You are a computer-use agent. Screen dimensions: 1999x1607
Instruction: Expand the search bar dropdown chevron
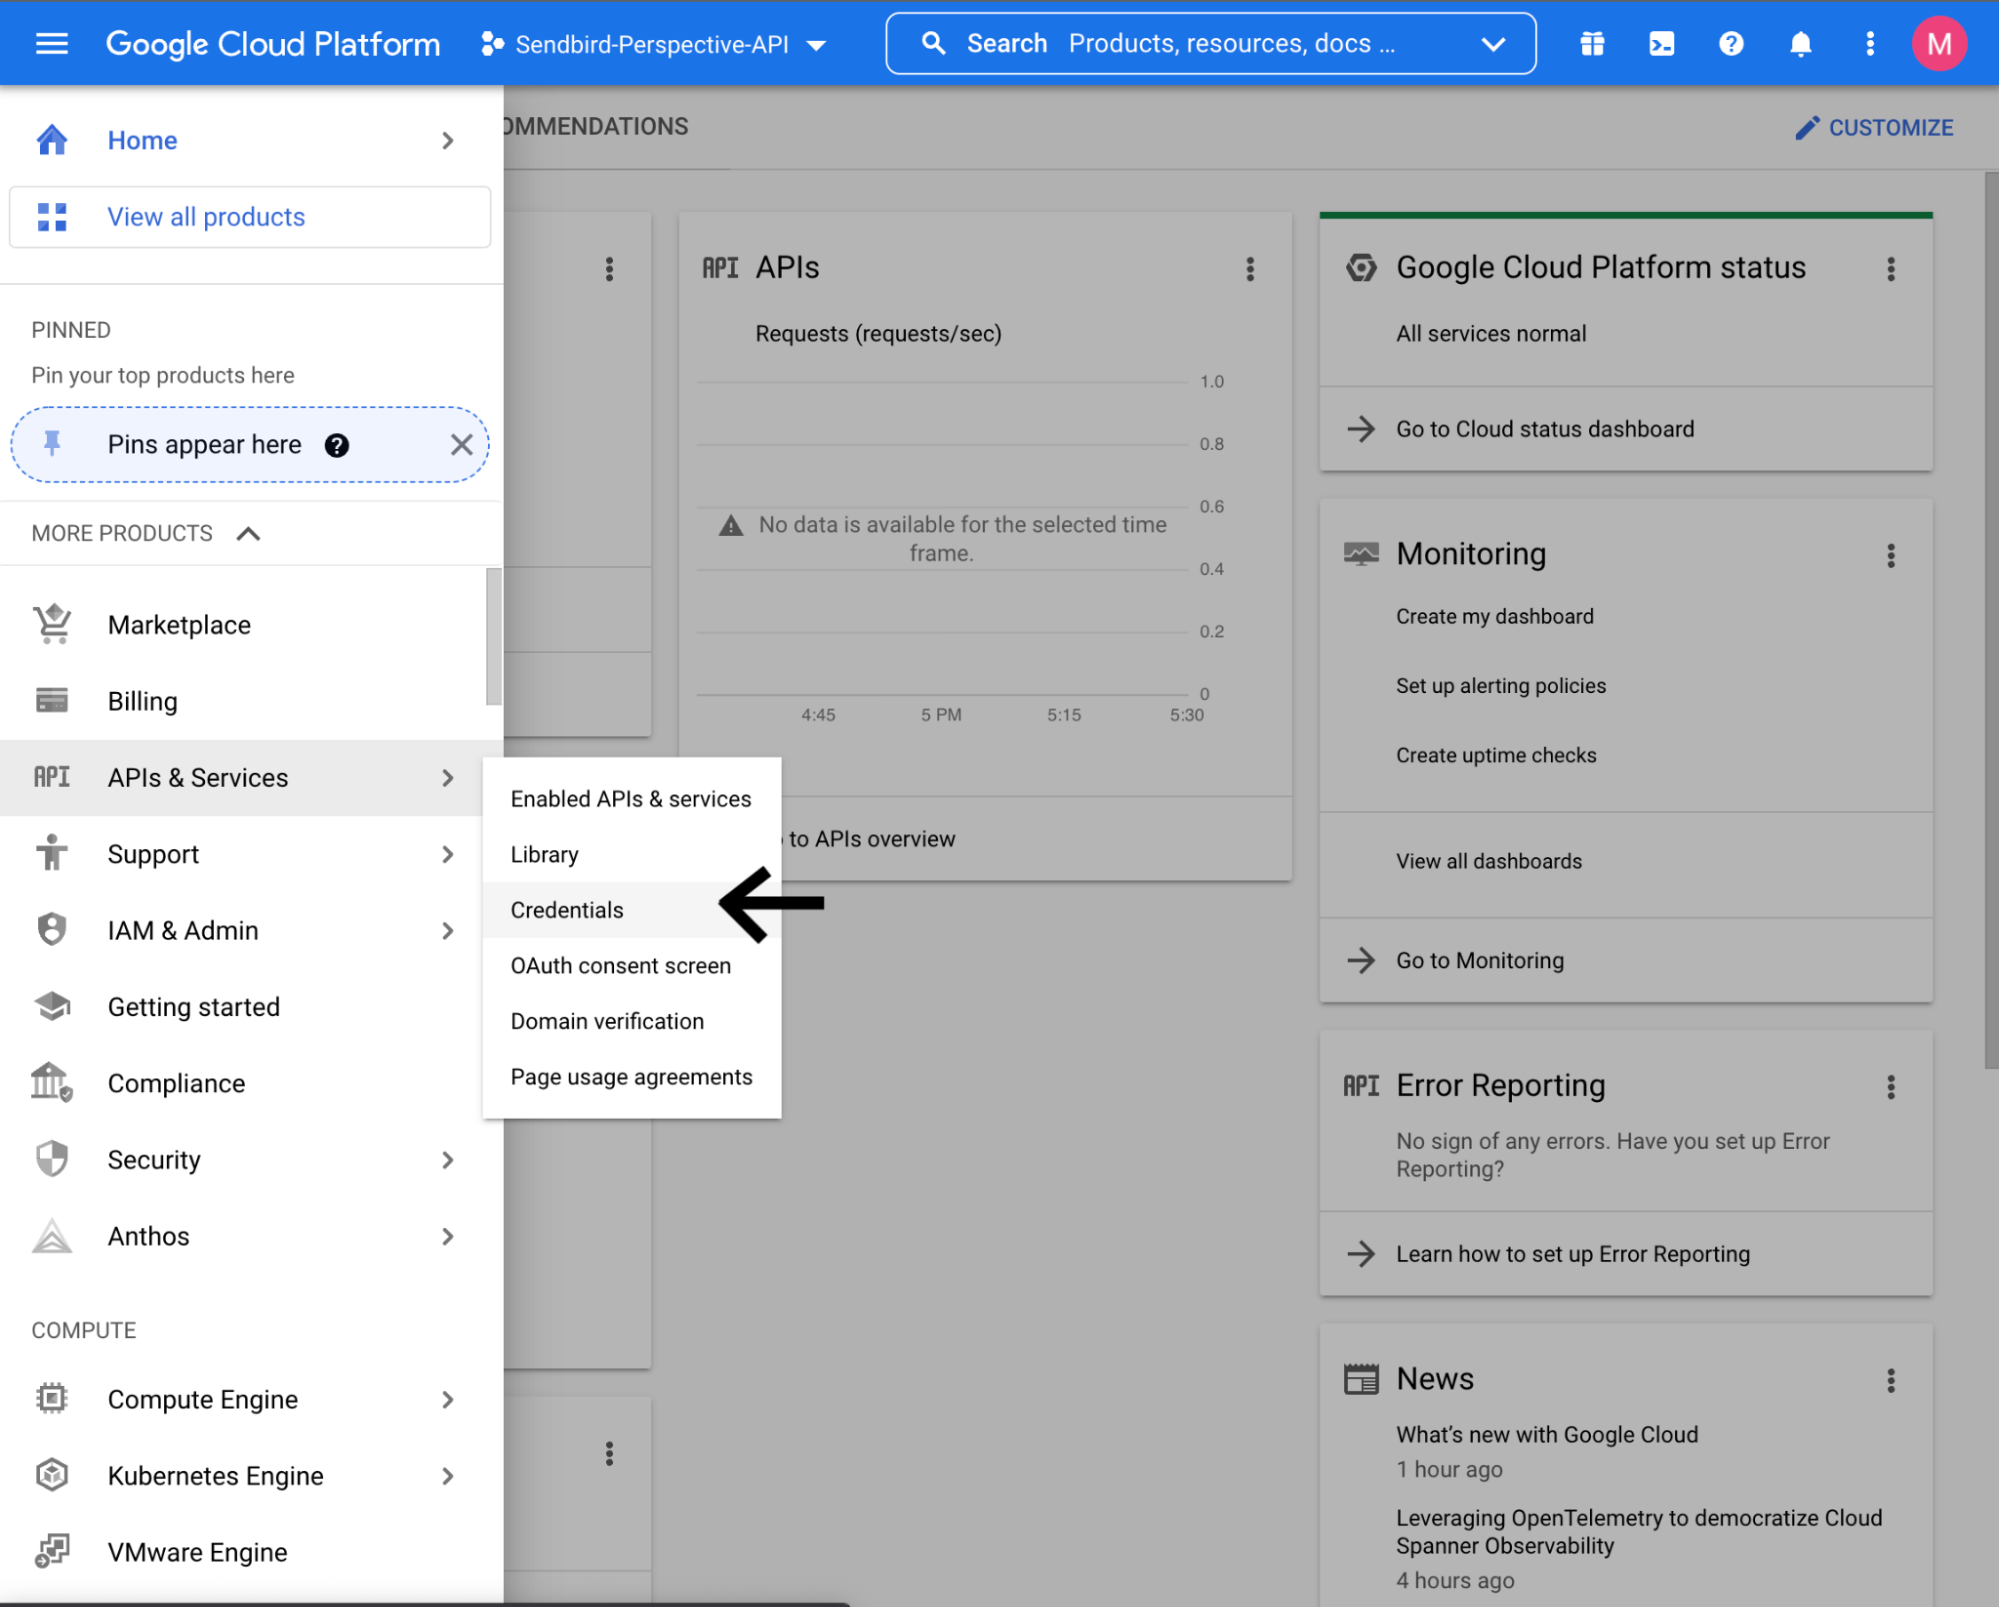tap(1493, 44)
